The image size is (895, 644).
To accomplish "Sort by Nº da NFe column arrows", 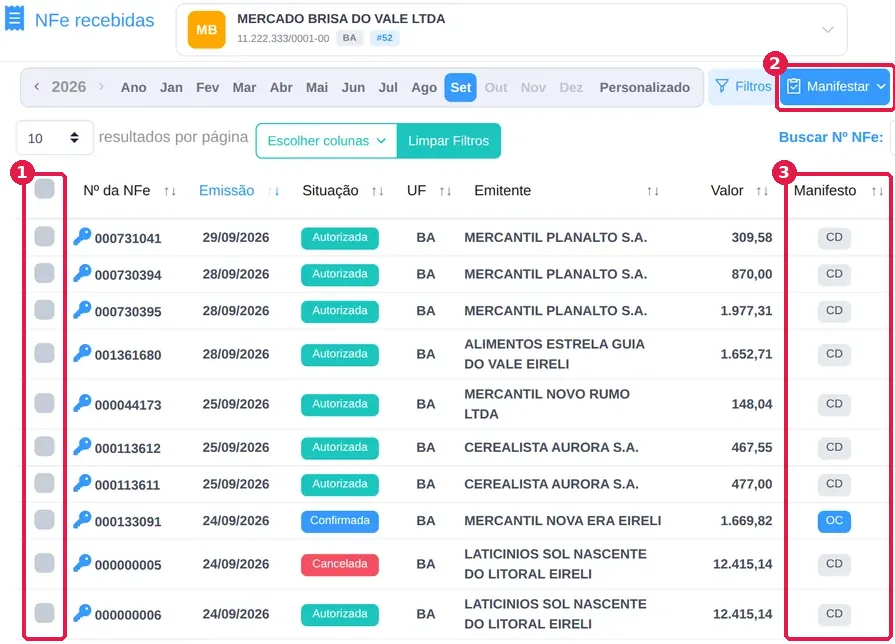I will (x=170, y=191).
